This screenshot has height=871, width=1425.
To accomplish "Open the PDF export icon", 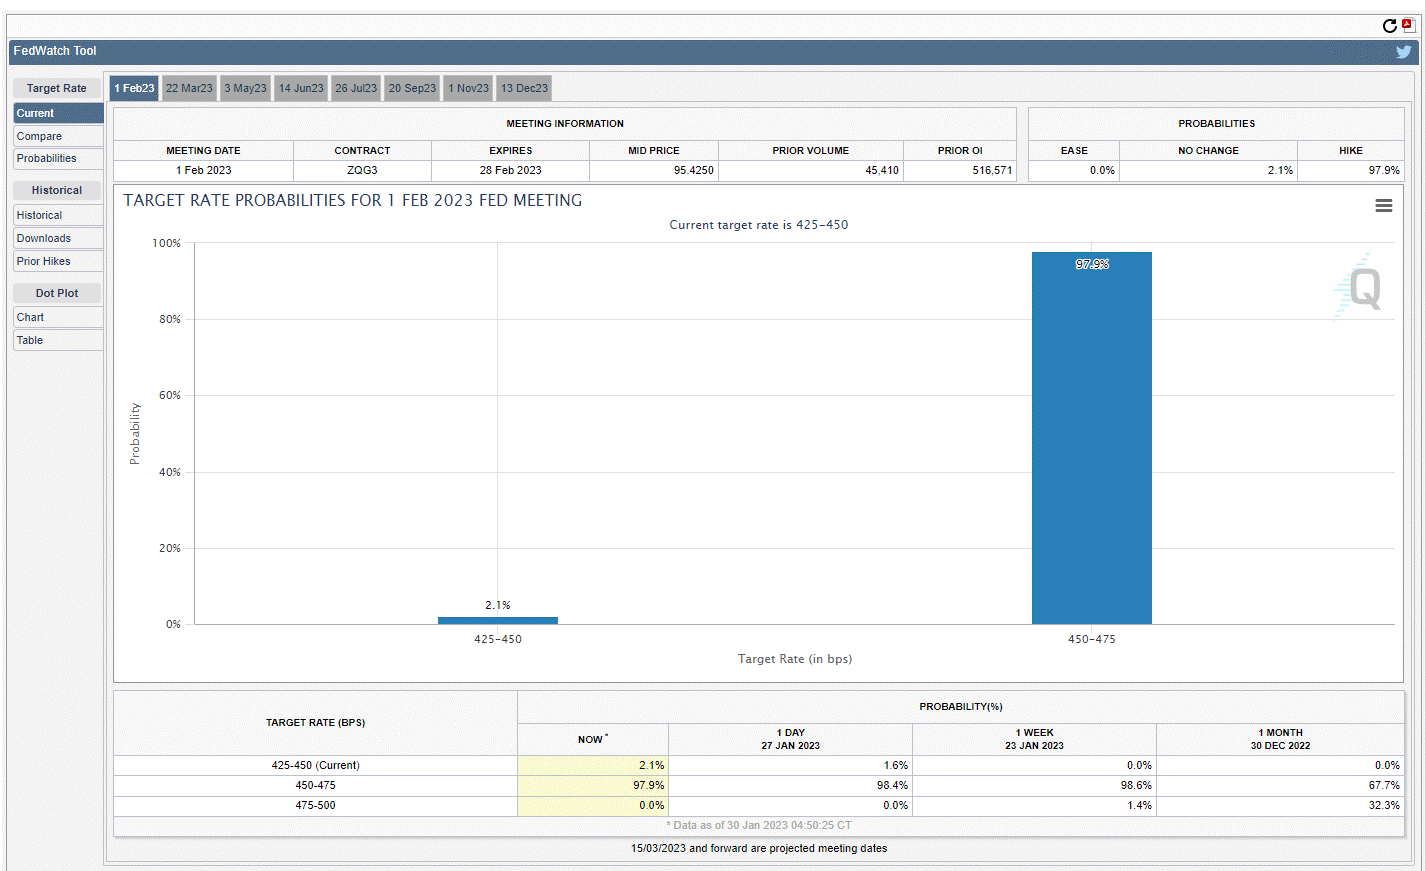I will [1408, 26].
